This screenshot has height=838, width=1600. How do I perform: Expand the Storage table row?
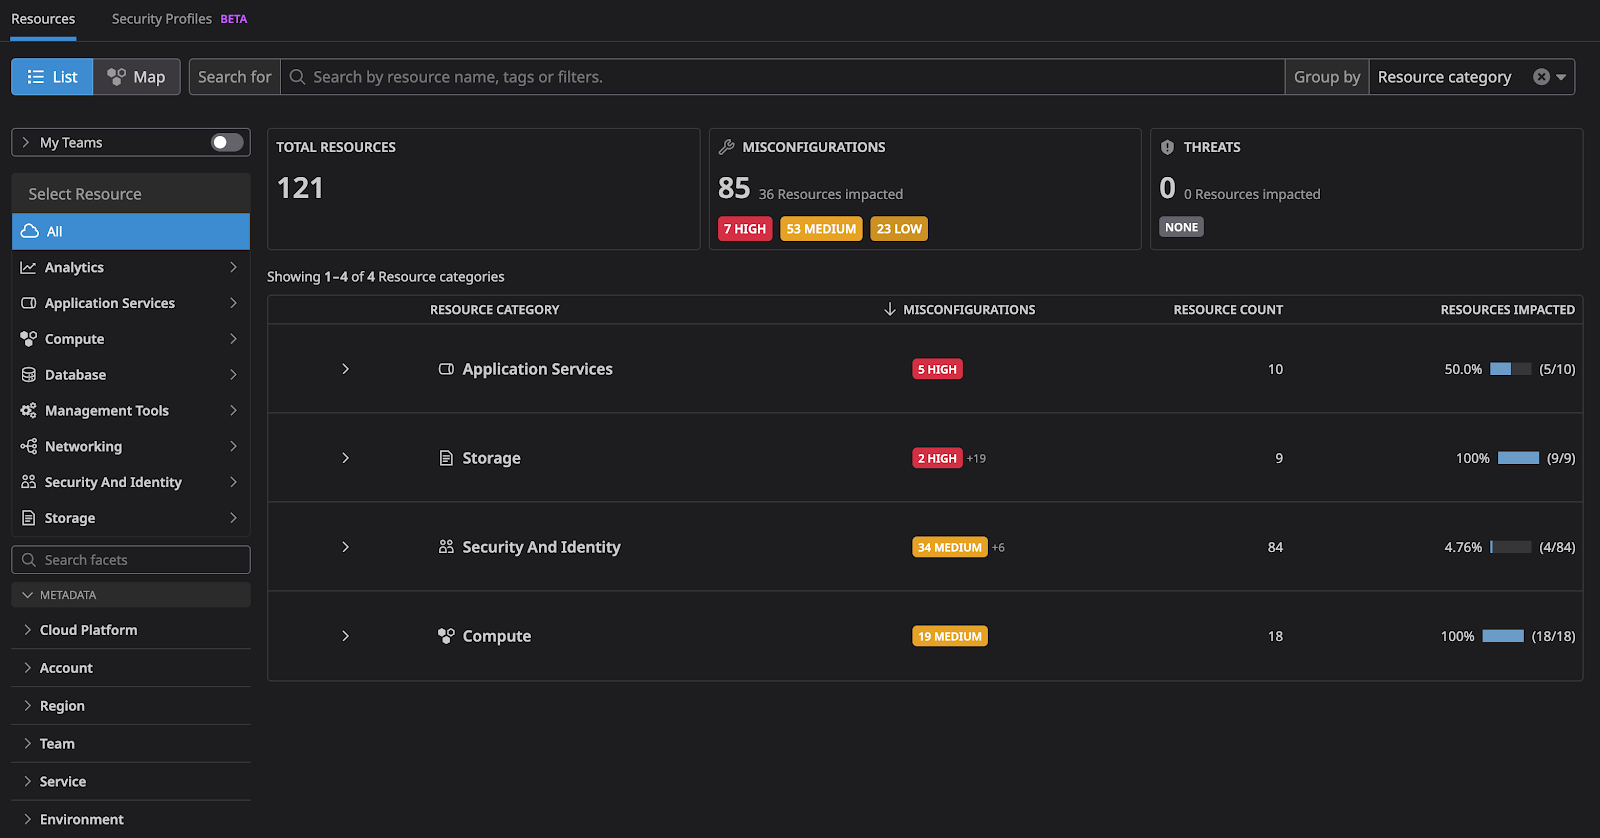tap(346, 458)
